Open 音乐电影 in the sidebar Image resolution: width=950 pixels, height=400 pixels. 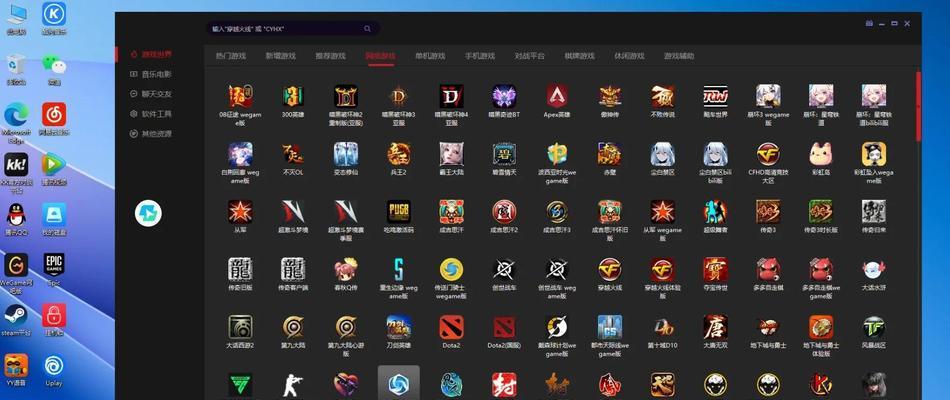(151, 74)
